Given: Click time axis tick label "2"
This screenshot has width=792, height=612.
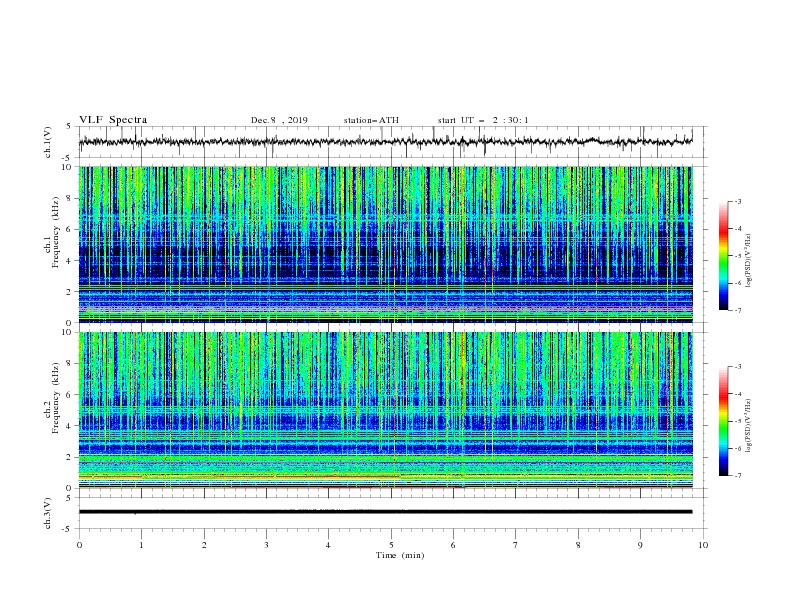Looking at the screenshot, I should (204, 545).
